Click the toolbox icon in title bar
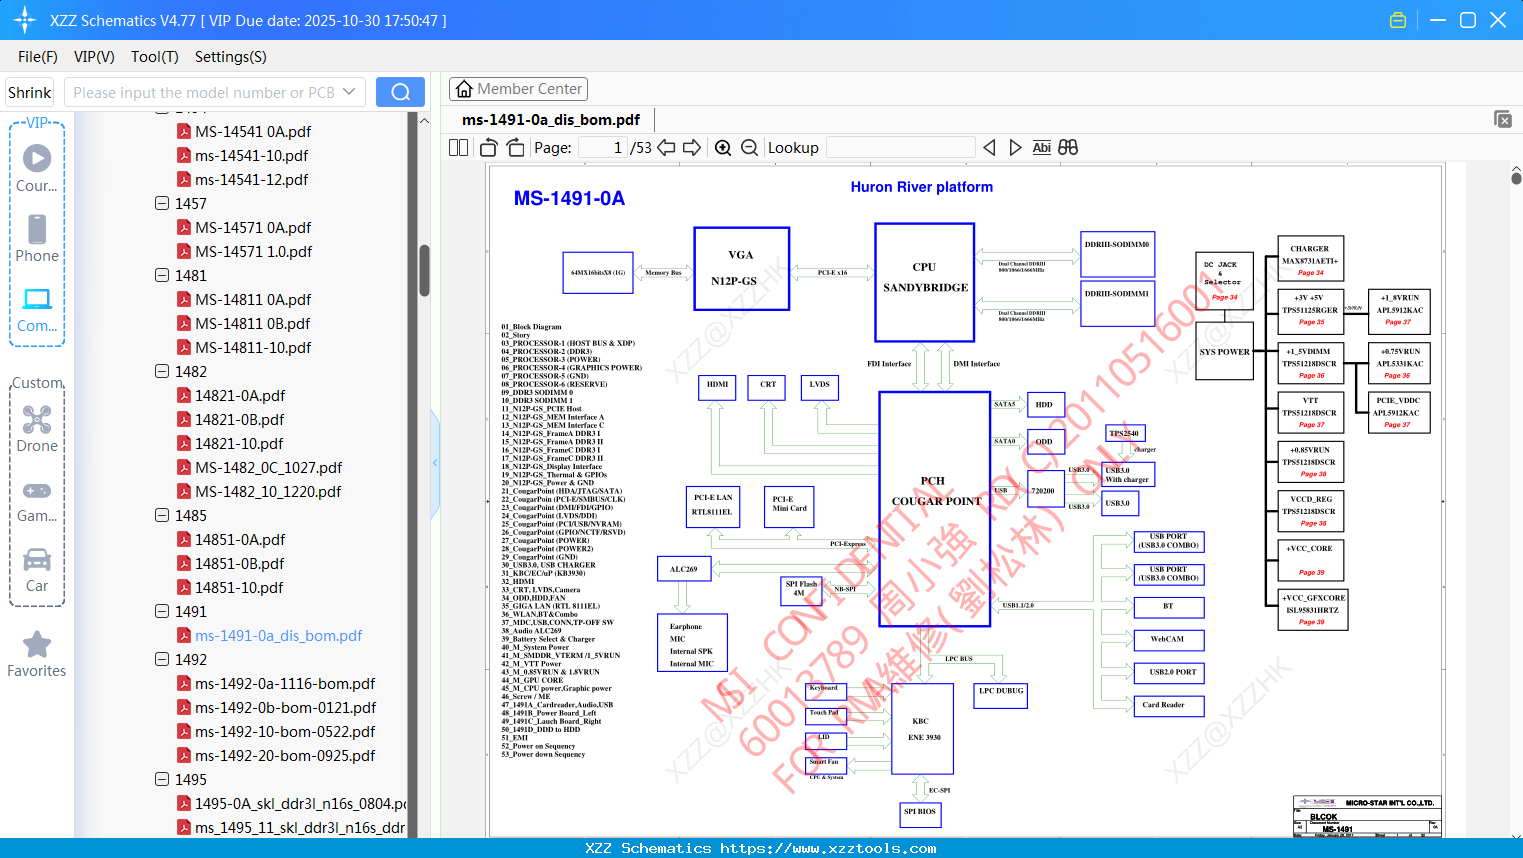The height and width of the screenshot is (858, 1523). 1398,20
